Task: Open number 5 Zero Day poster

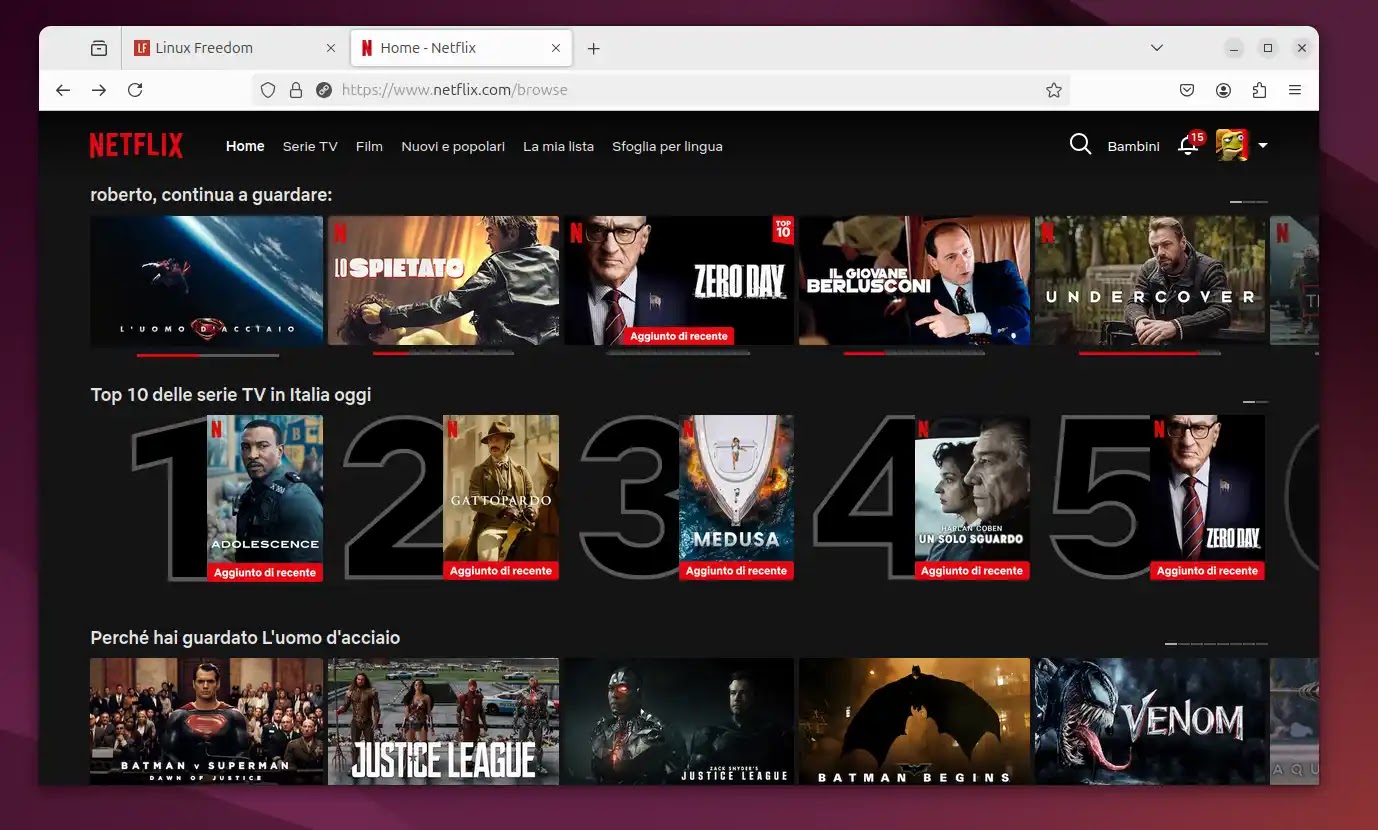Action: (1208, 497)
